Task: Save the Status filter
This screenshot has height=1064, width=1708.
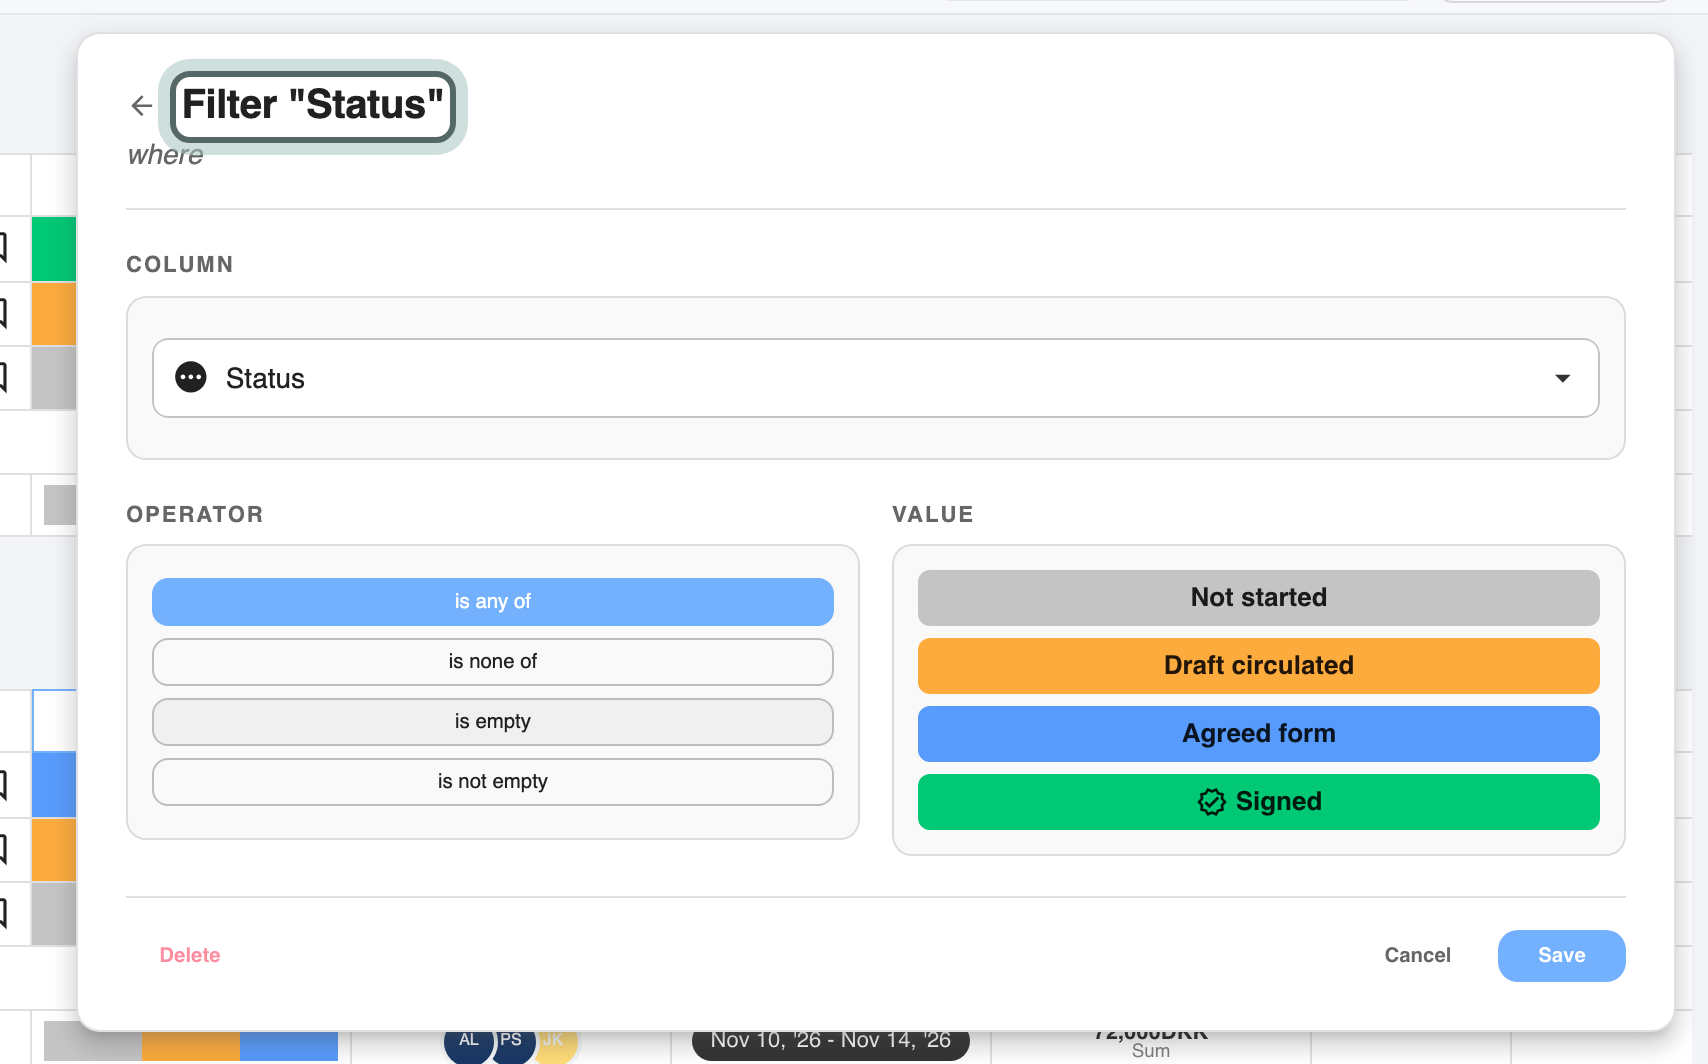Action: point(1561,956)
